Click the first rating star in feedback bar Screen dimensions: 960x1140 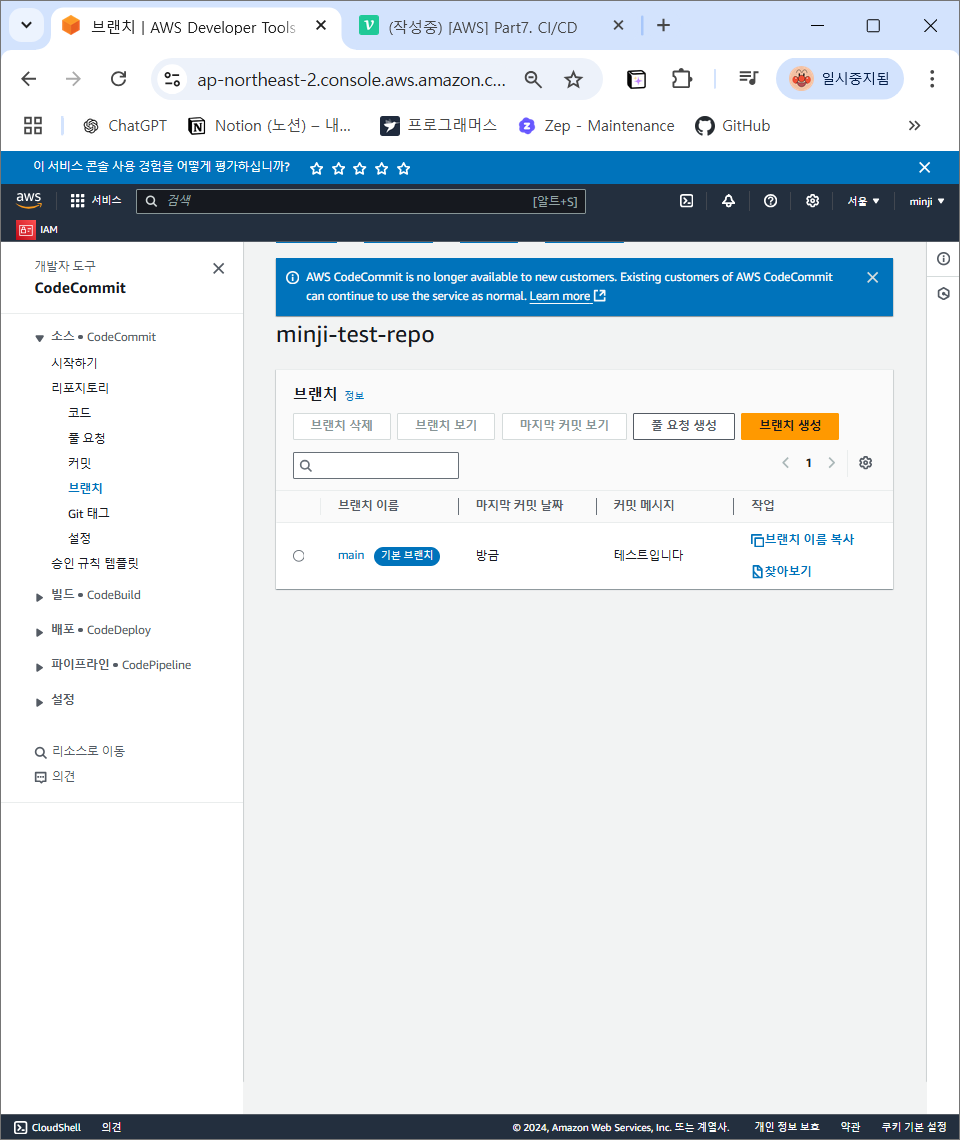pos(316,169)
